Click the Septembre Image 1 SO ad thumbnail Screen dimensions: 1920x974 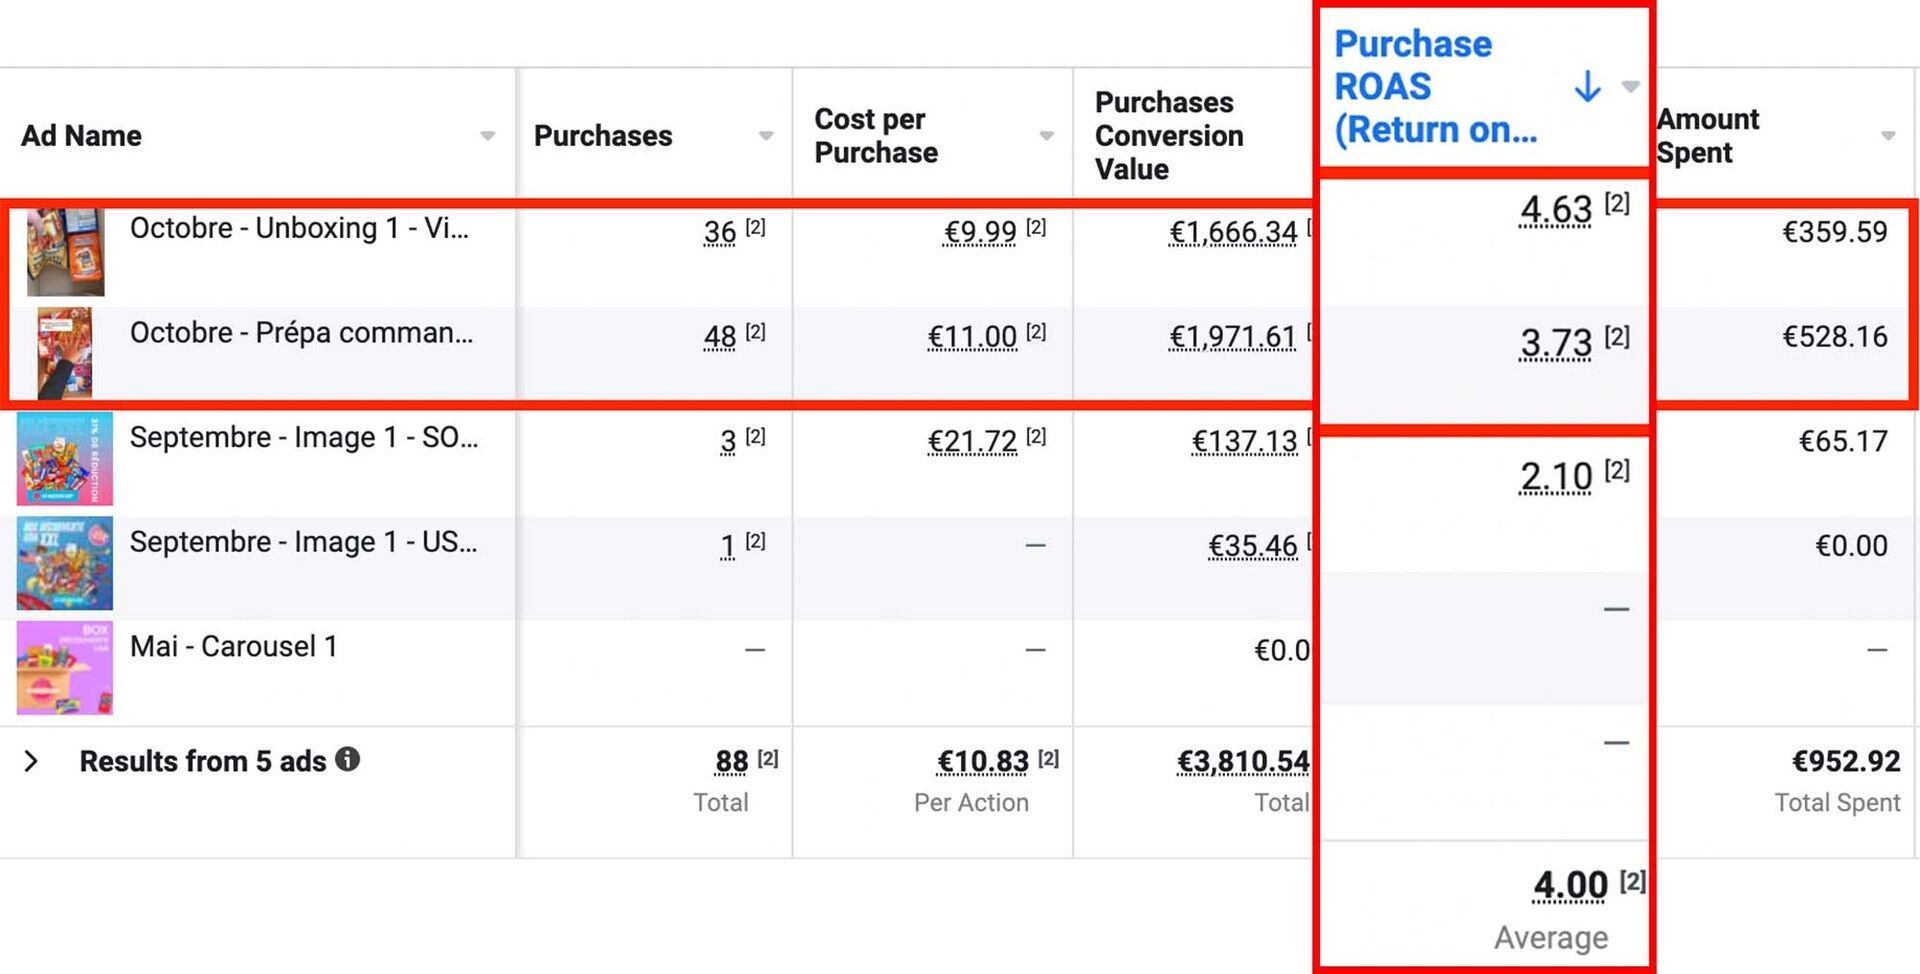[x=65, y=459]
